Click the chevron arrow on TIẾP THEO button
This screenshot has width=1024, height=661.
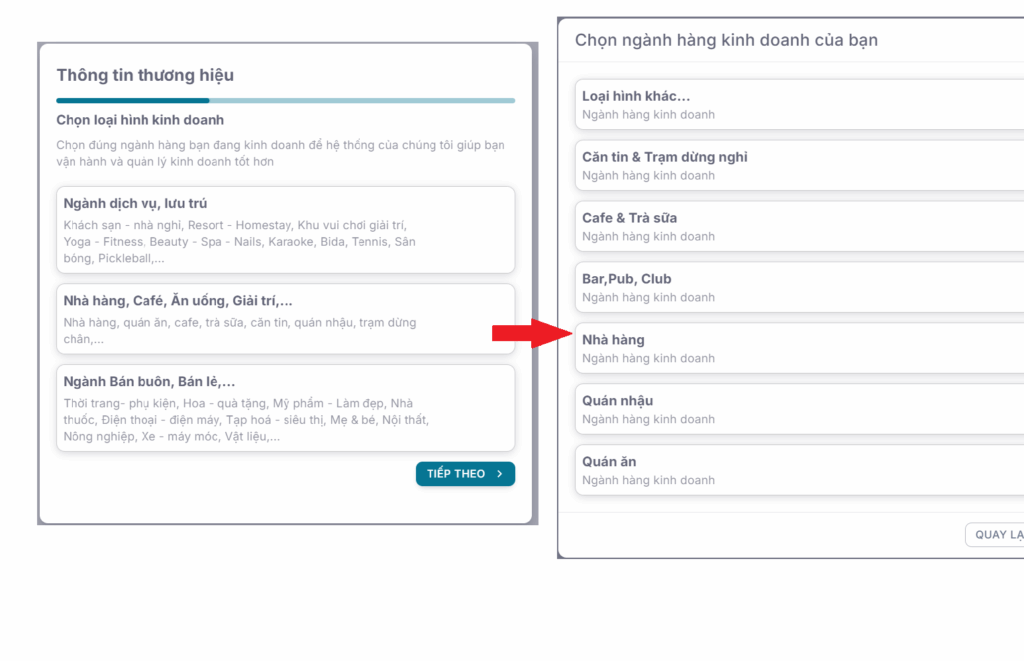(500, 474)
